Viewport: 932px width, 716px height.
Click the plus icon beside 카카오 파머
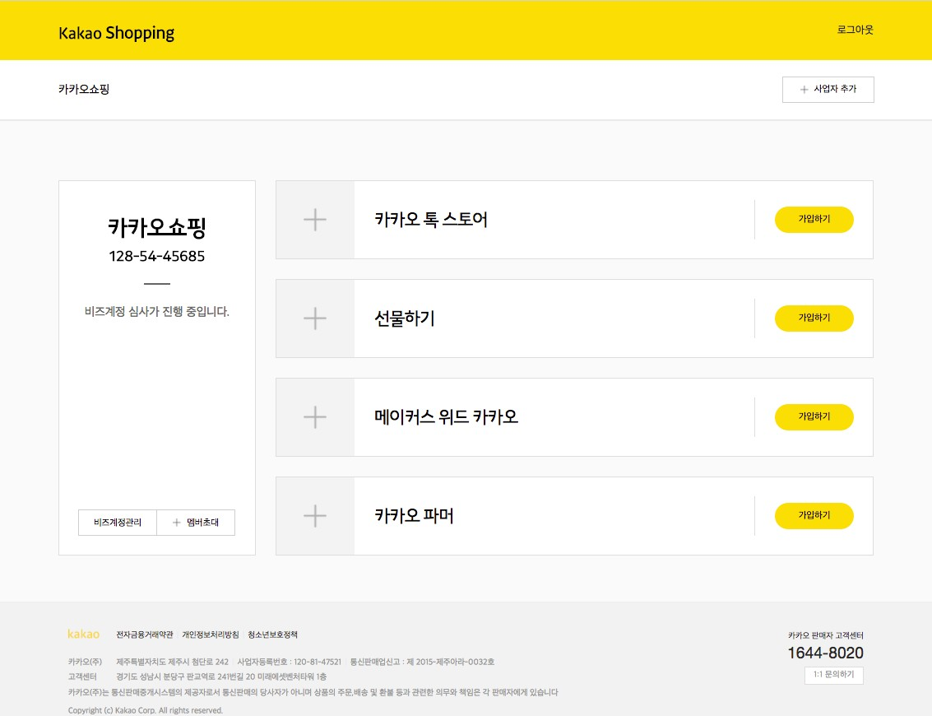315,516
